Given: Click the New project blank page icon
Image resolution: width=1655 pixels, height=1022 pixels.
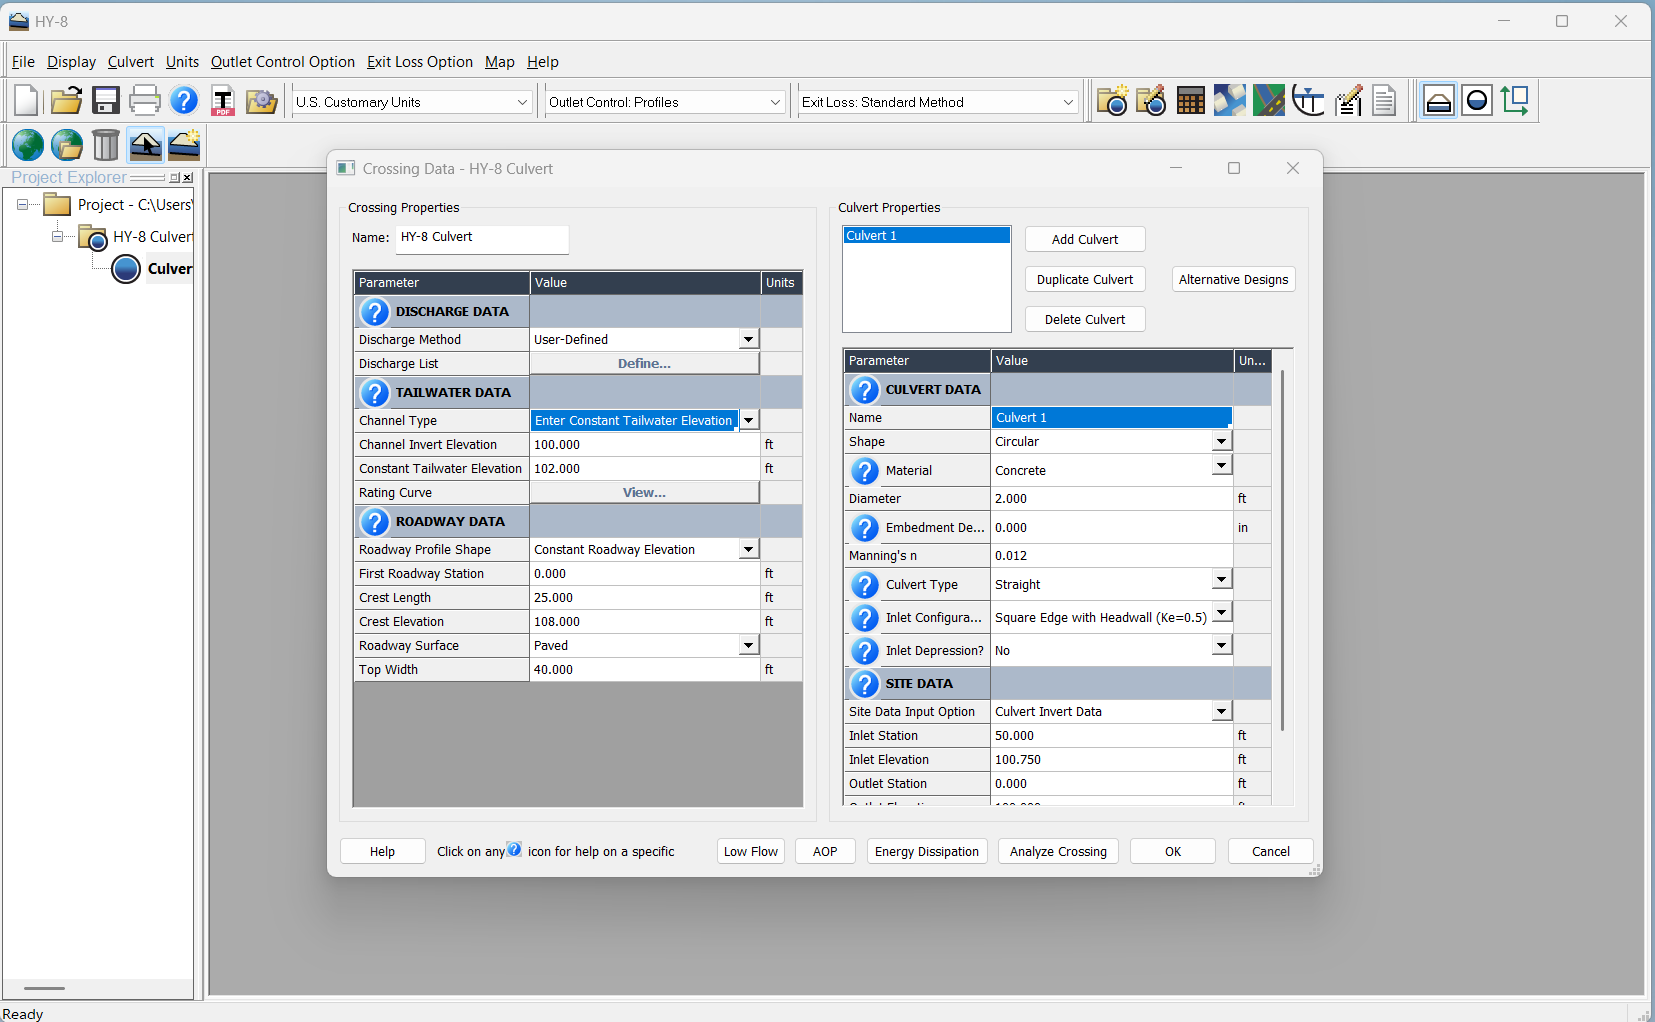Looking at the screenshot, I should pos(27,101).
